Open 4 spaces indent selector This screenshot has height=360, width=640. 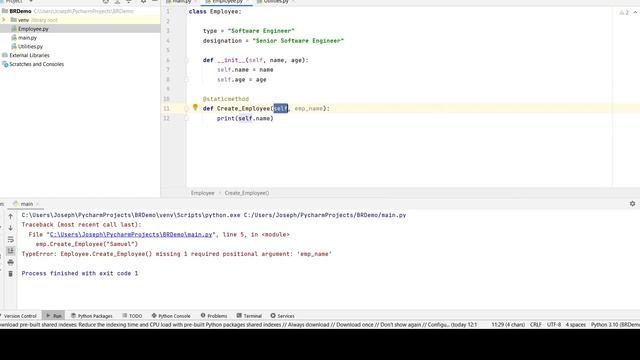pos(576,325)
